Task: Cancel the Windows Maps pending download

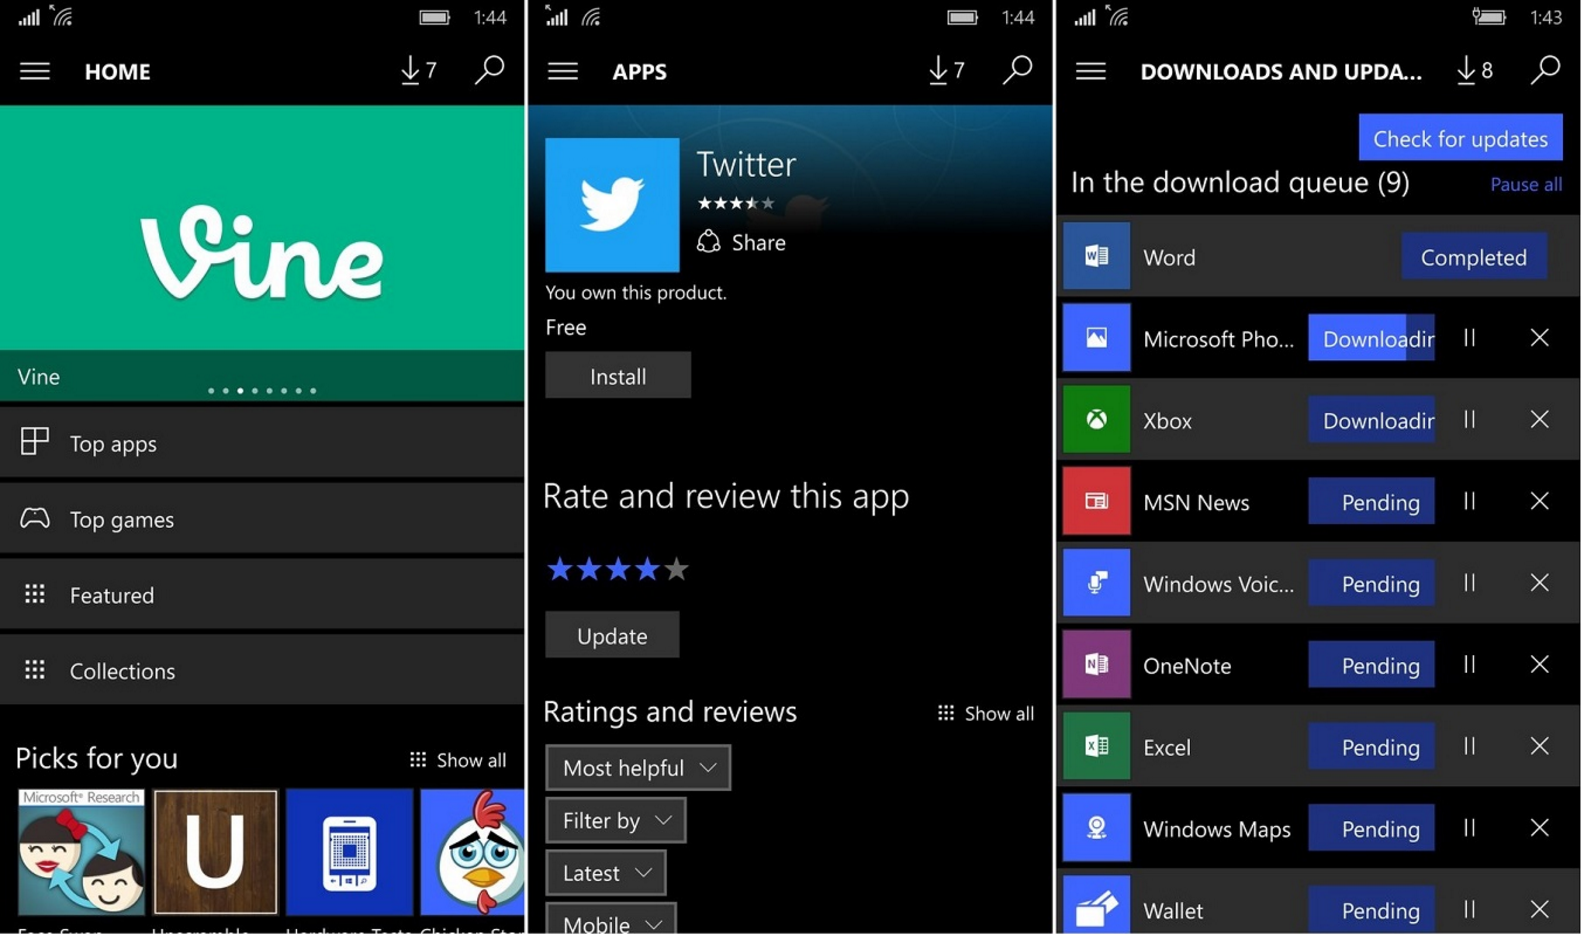Action: pos(1540,828)
